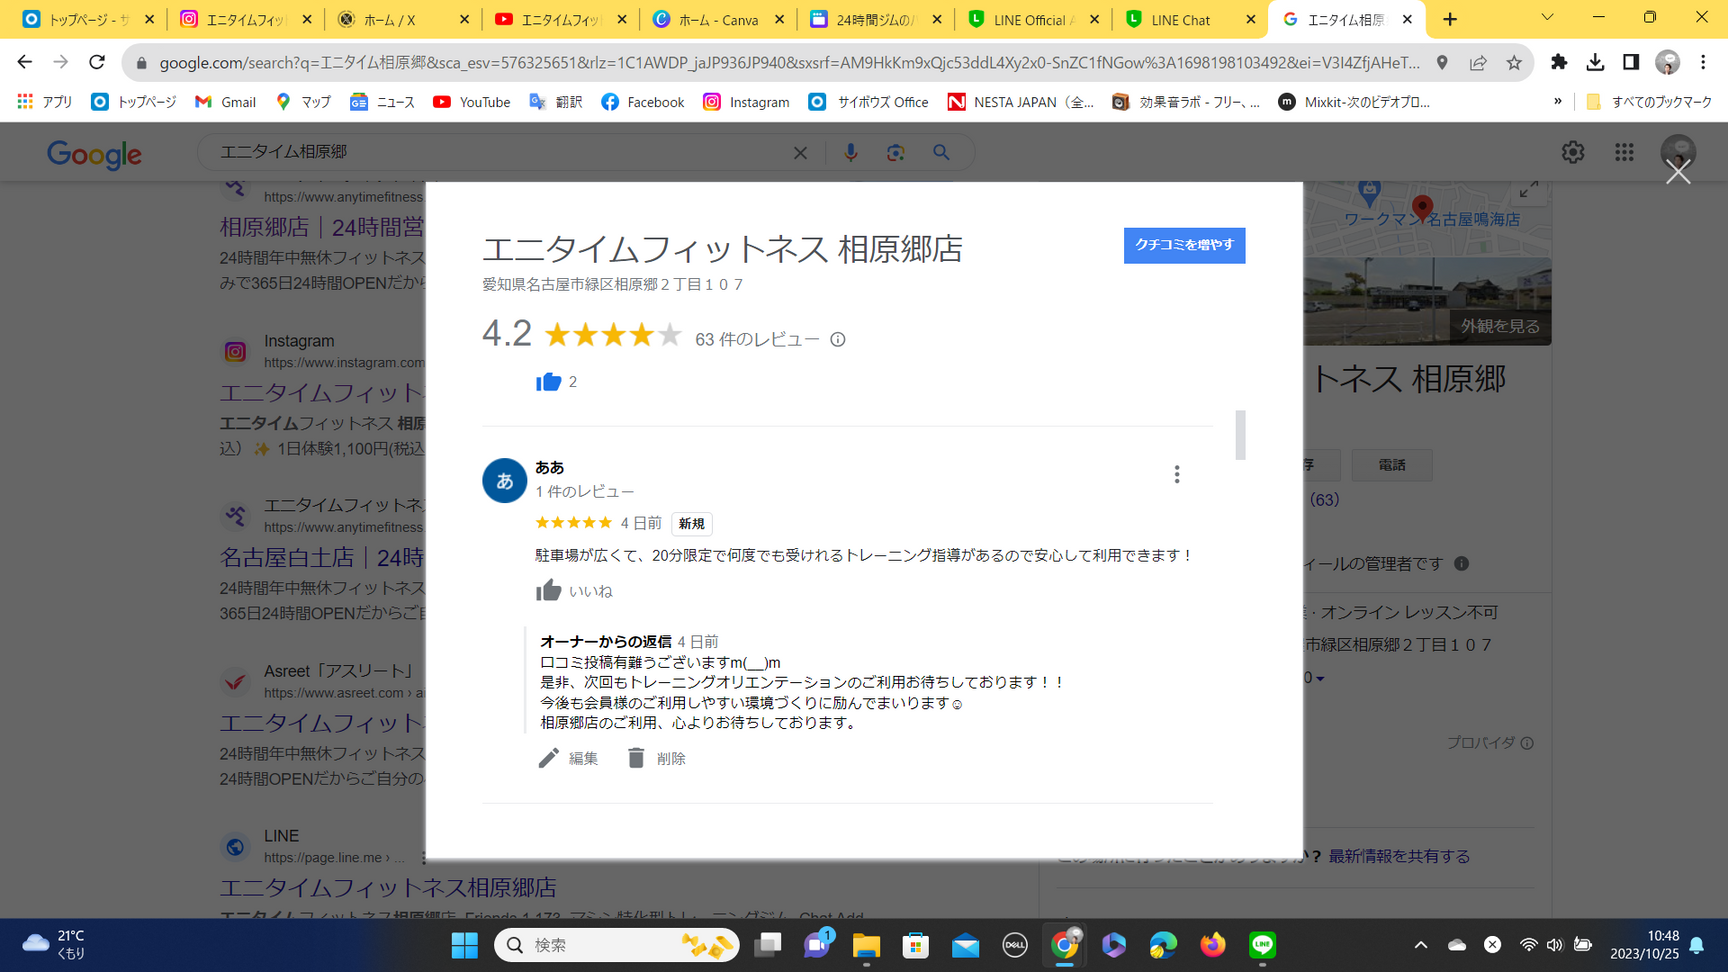Open a new browser tab
1728x972 pixels.
(1450, 19)
